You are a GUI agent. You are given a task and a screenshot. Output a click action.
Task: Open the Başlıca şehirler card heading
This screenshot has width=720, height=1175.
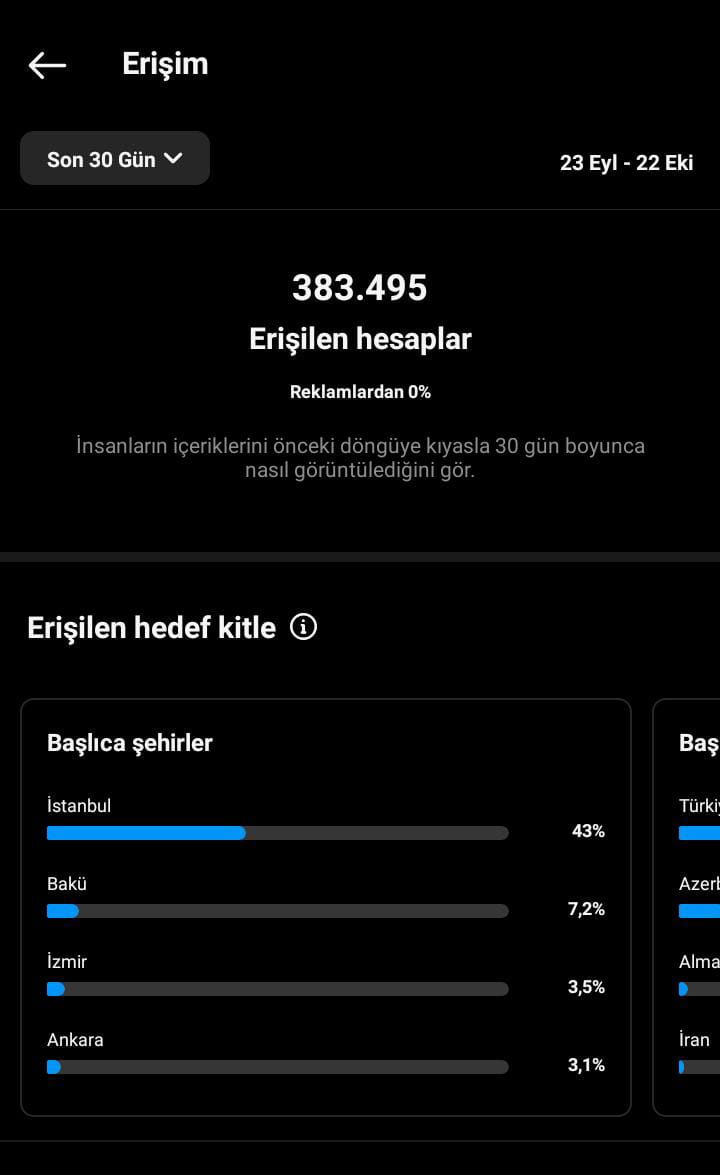click(130, 743)
